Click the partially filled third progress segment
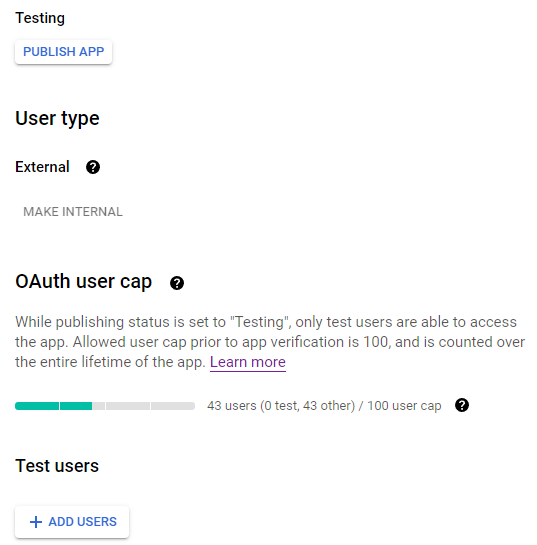 [98, 406]
